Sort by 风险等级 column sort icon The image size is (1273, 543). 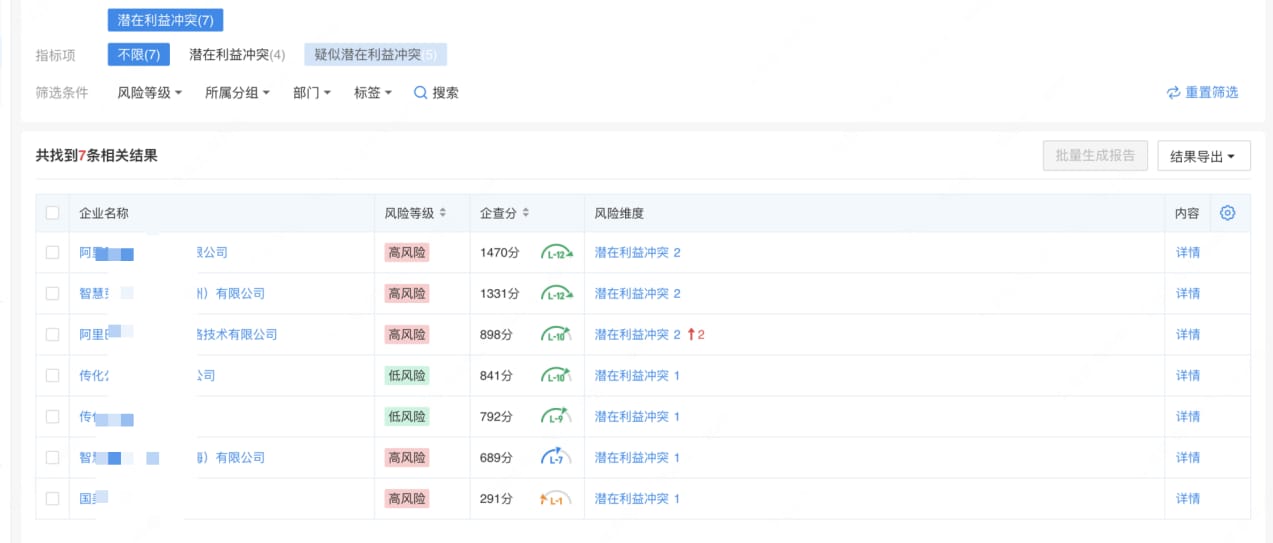point(443,214)
